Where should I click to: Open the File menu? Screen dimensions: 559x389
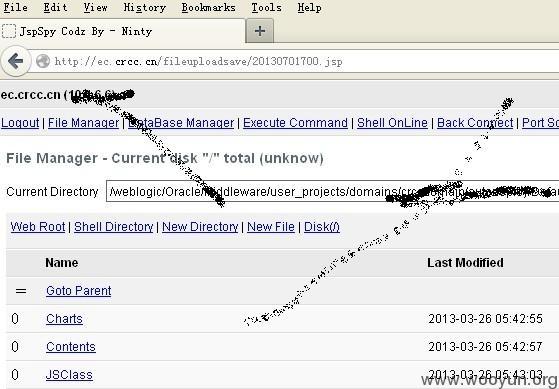pyautogui.click(x=16, y=7)
